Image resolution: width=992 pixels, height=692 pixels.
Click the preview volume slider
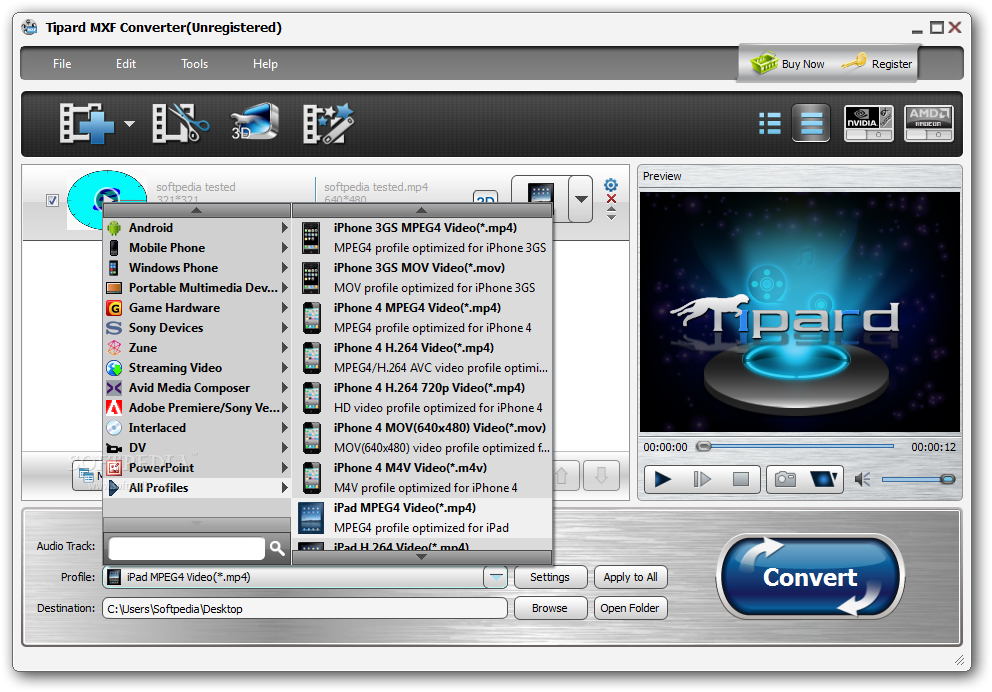(x=918, y=479)
